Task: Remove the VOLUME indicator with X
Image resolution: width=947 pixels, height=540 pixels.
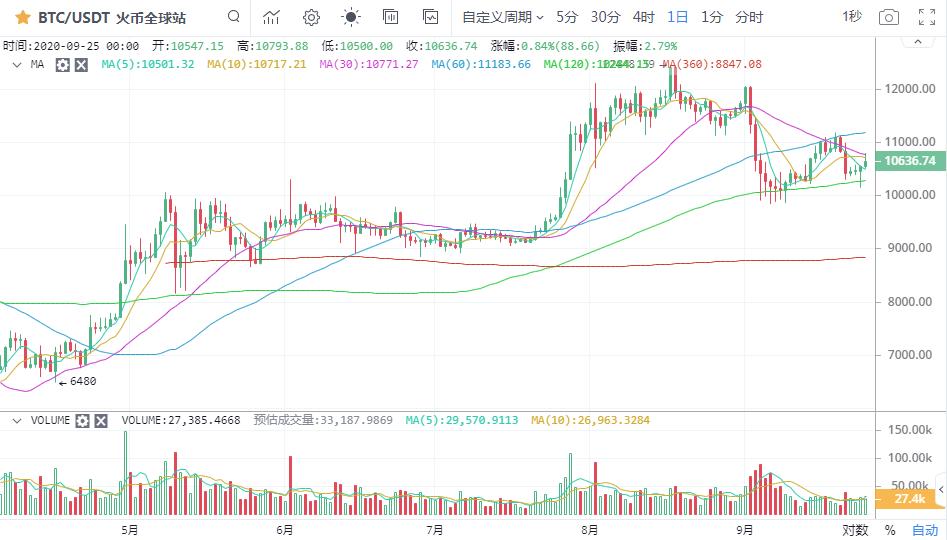Action: [x=100, y=421]
